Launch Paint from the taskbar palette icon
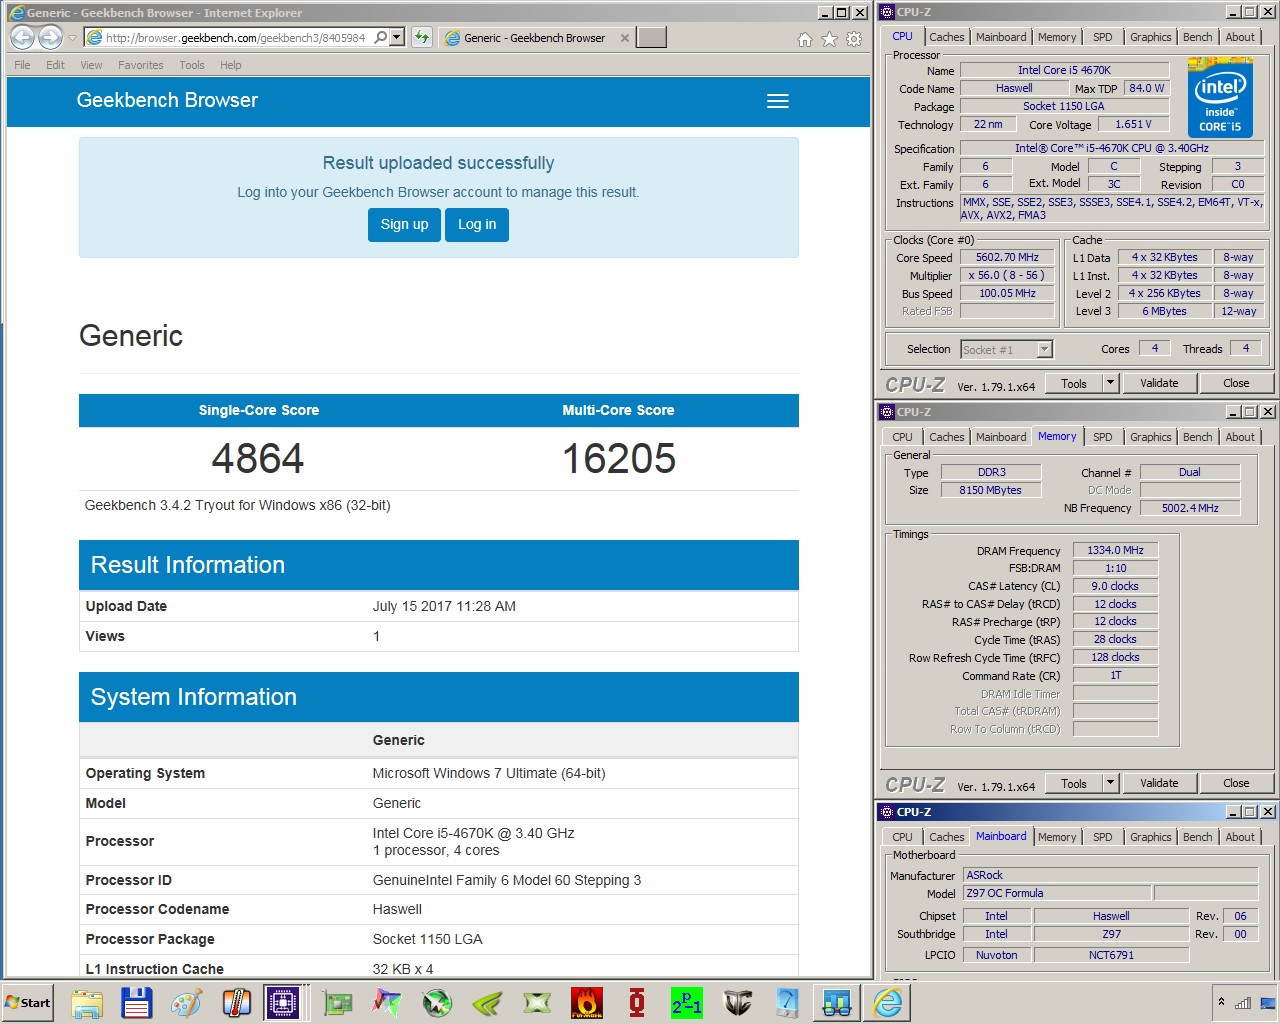The image size is (1280, 1024). click(x=186, y=1003)
